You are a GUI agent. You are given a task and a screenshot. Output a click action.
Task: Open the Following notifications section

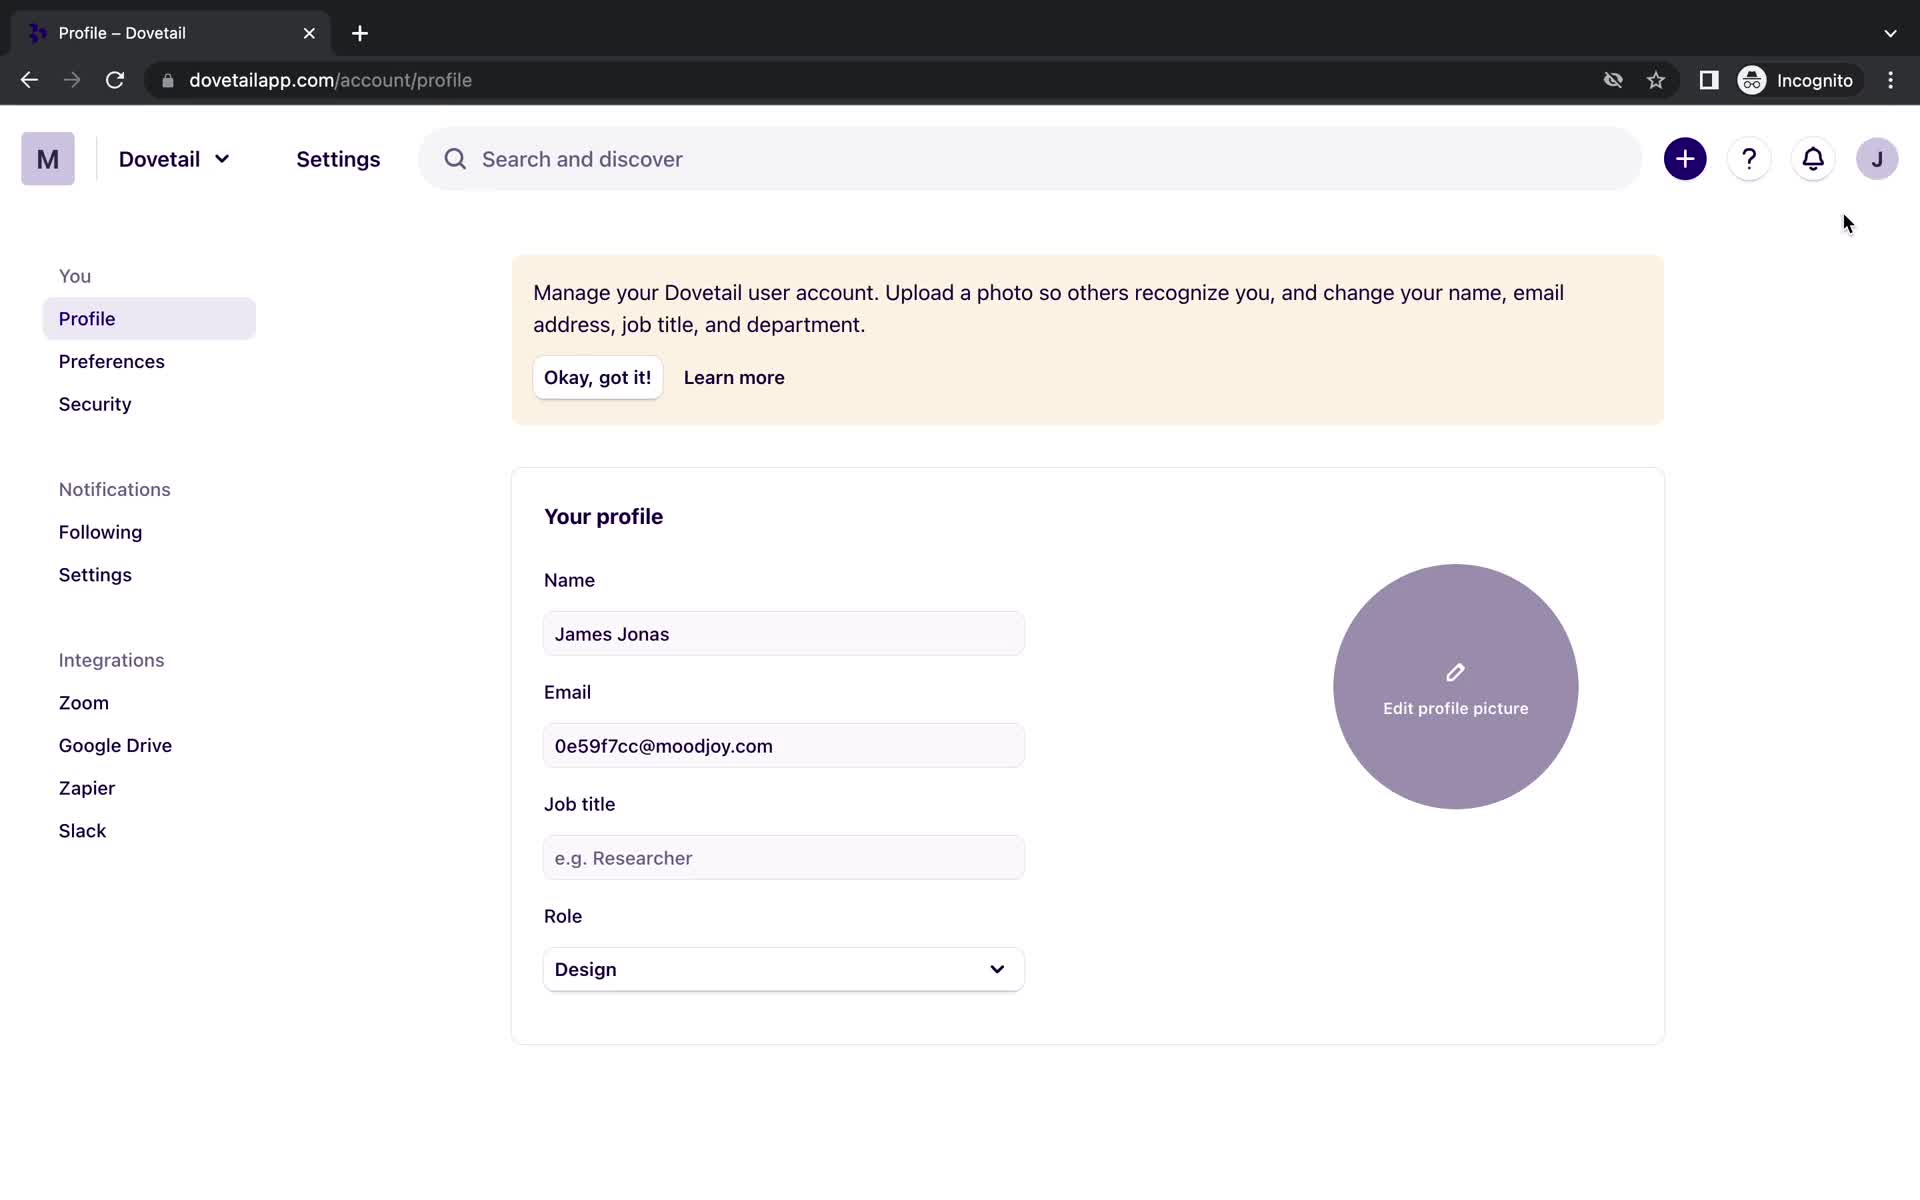pos(101,531)
